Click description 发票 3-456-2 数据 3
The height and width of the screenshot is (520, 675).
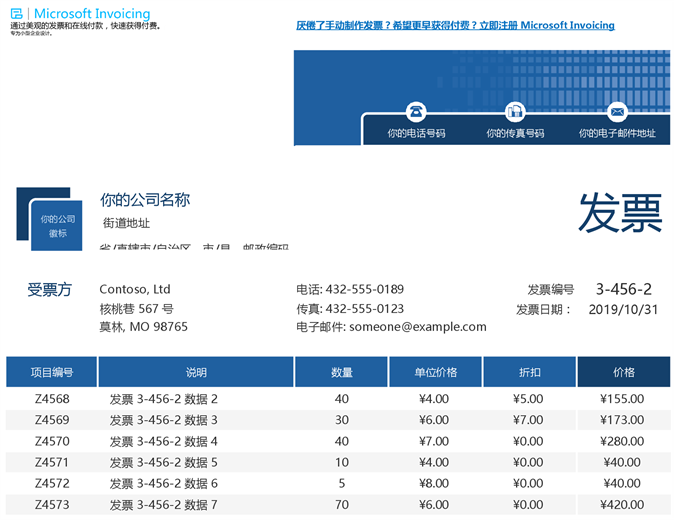[x=164, y=420]
